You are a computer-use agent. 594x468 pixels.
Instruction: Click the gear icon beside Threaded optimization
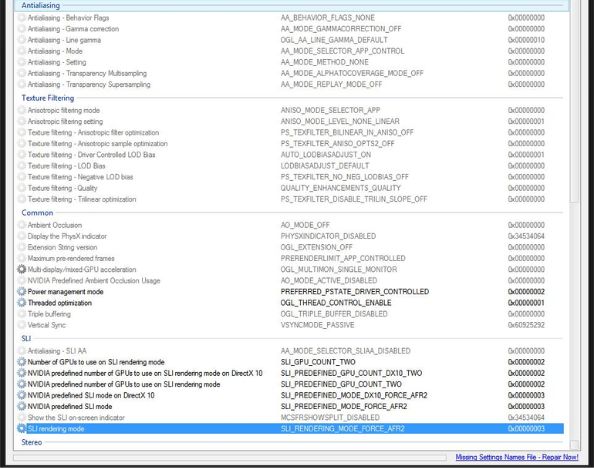pos(22,303)
